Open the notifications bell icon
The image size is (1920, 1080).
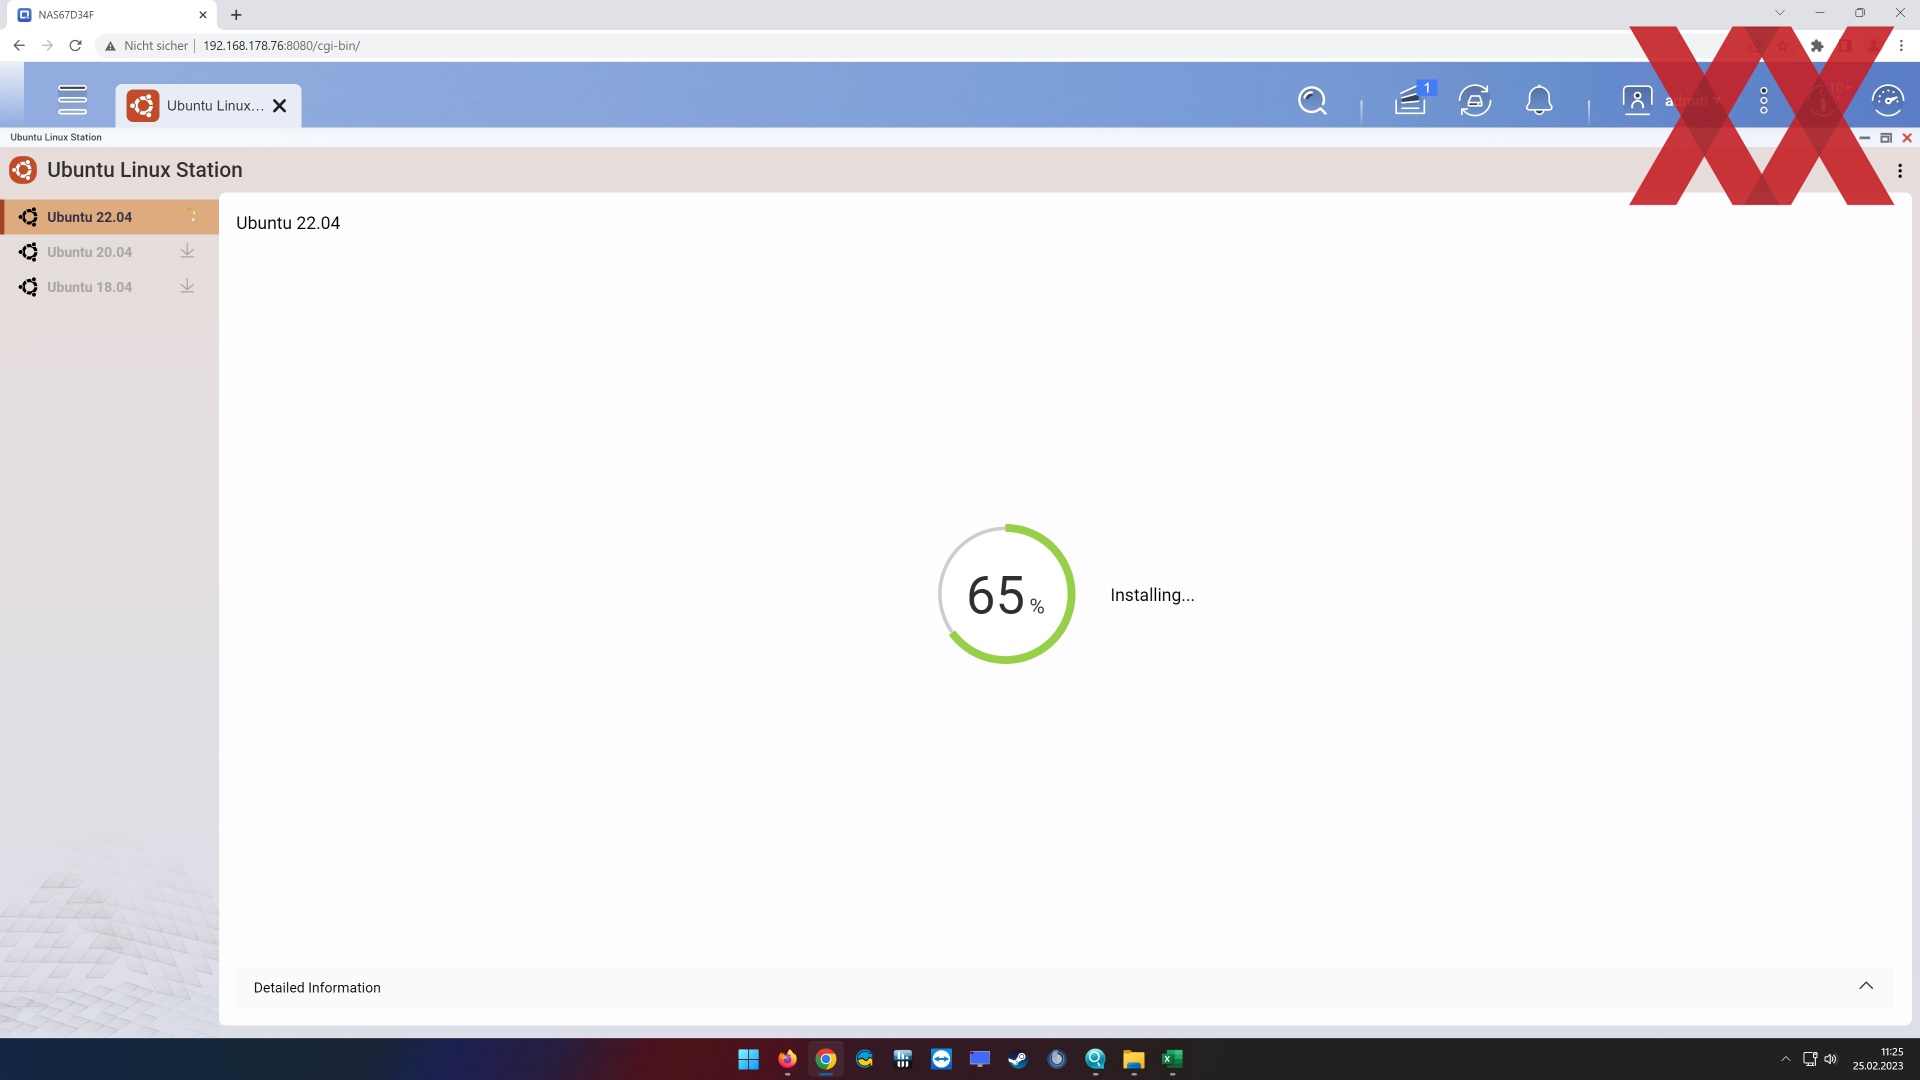coord(1539,101)
